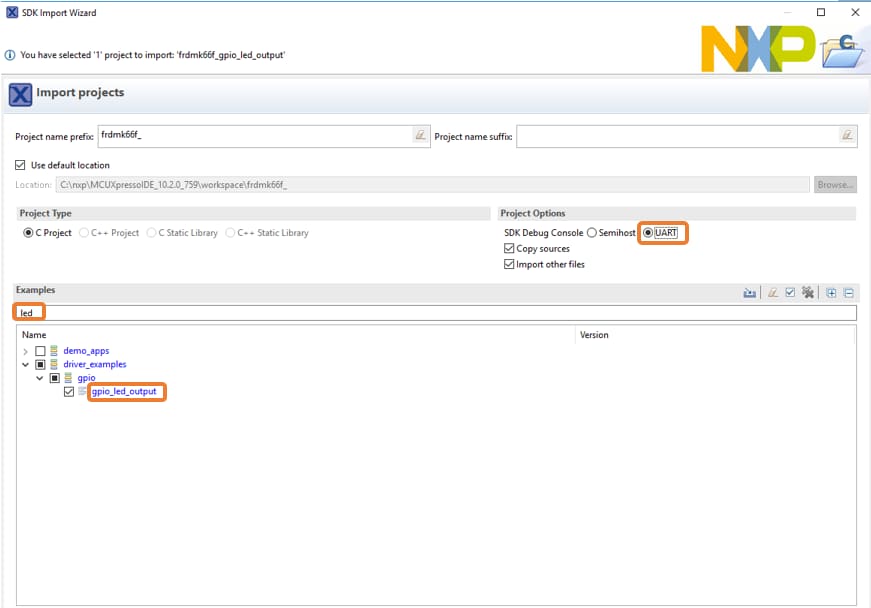
Task: Select the gpio_led_output example entry
Action: (x=124, y=392)
